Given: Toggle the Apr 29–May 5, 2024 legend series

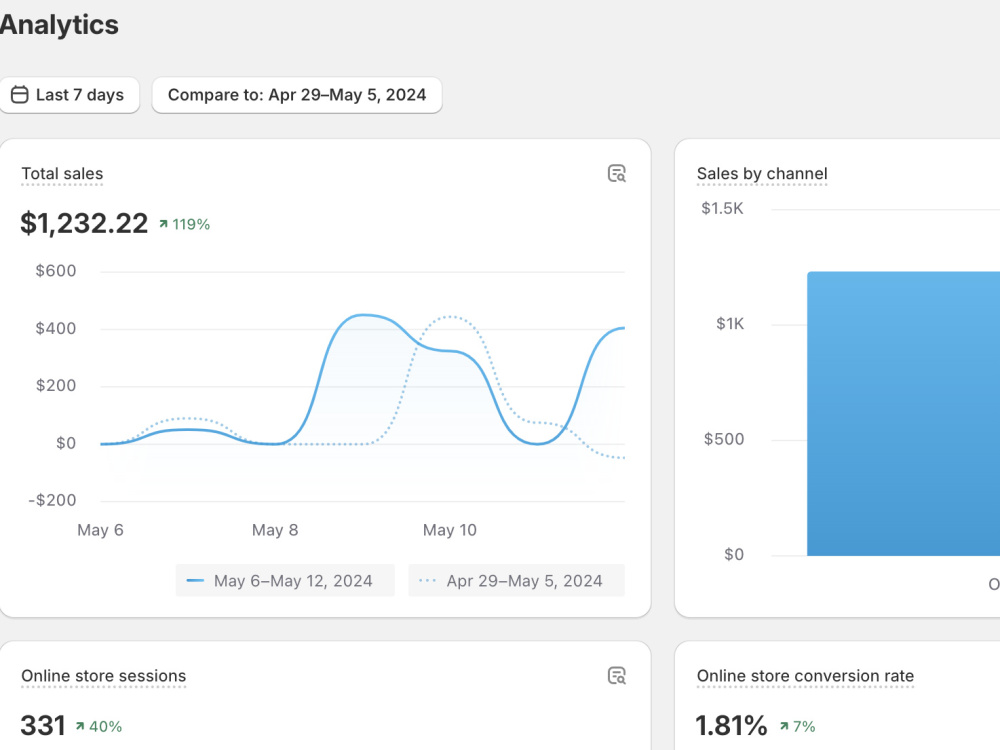Looking at the screenshot, I should (x=517, y=580).
